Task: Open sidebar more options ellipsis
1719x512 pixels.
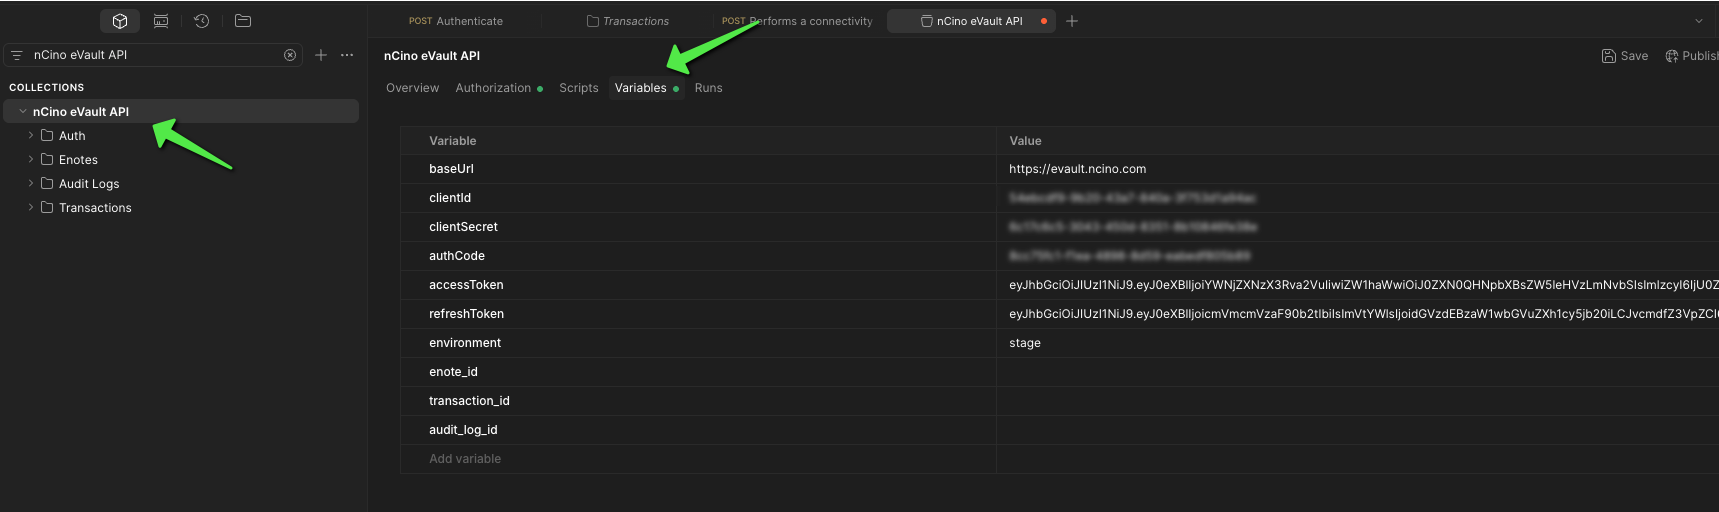Action: [347, 55]
